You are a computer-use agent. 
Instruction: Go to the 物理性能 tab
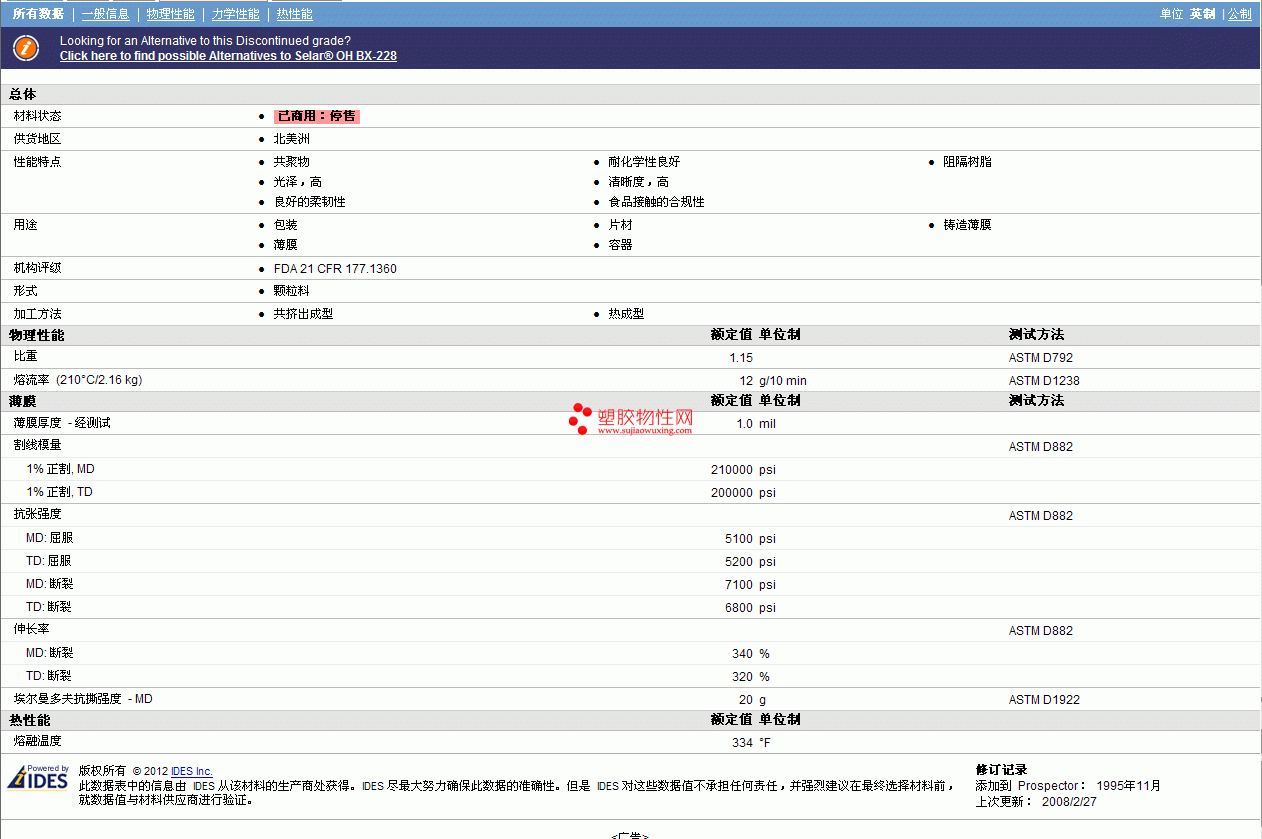point(171,14)
